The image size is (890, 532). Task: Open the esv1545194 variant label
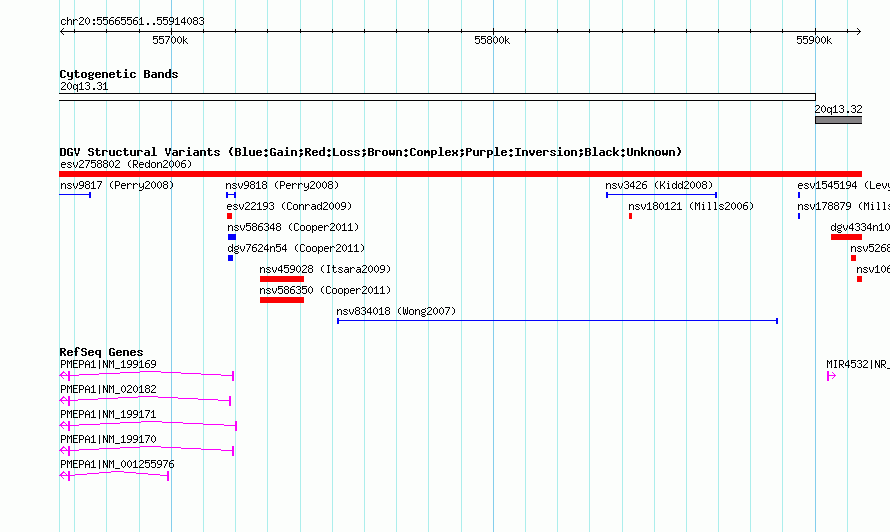[x=843, y=185]
